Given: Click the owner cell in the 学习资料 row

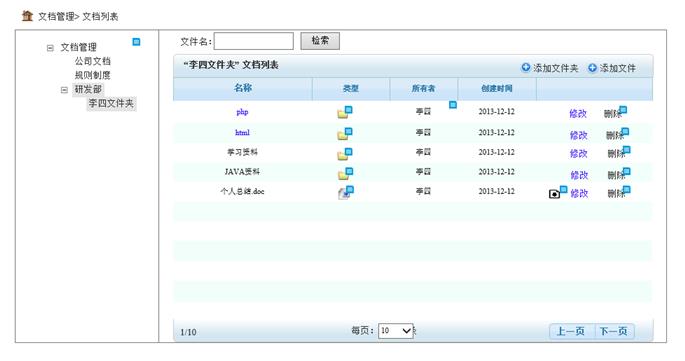Looking at the screenshot, I should [423, 152].
